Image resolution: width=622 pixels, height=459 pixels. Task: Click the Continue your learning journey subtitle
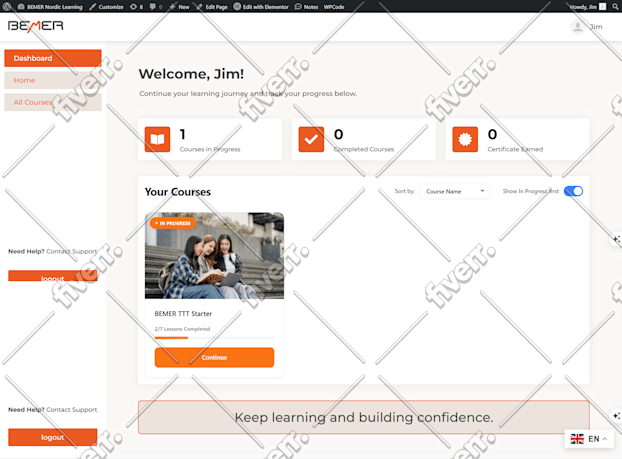(248, 94)
